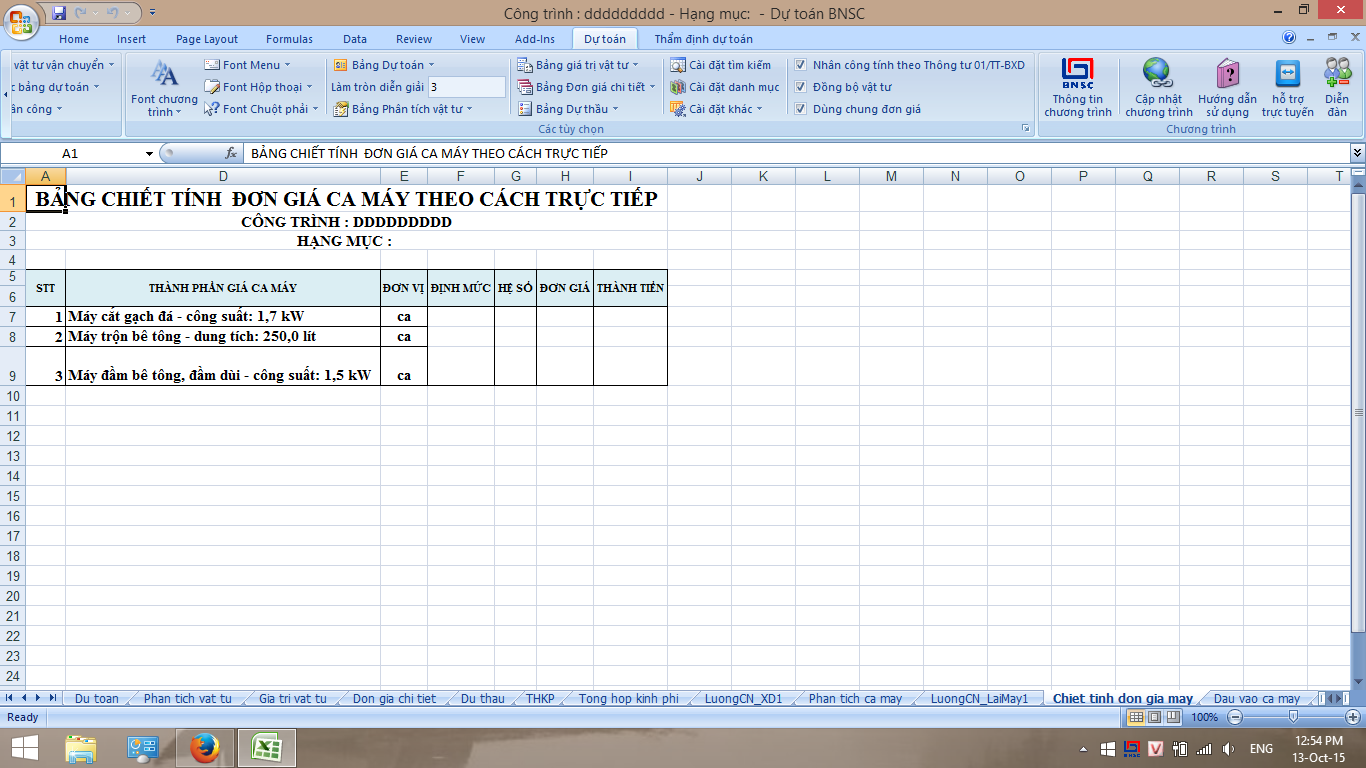
Task: Toggle Nhân công tính theo Thông tư 01/TT-BXD checkbox
Action: tap(801, 65)
